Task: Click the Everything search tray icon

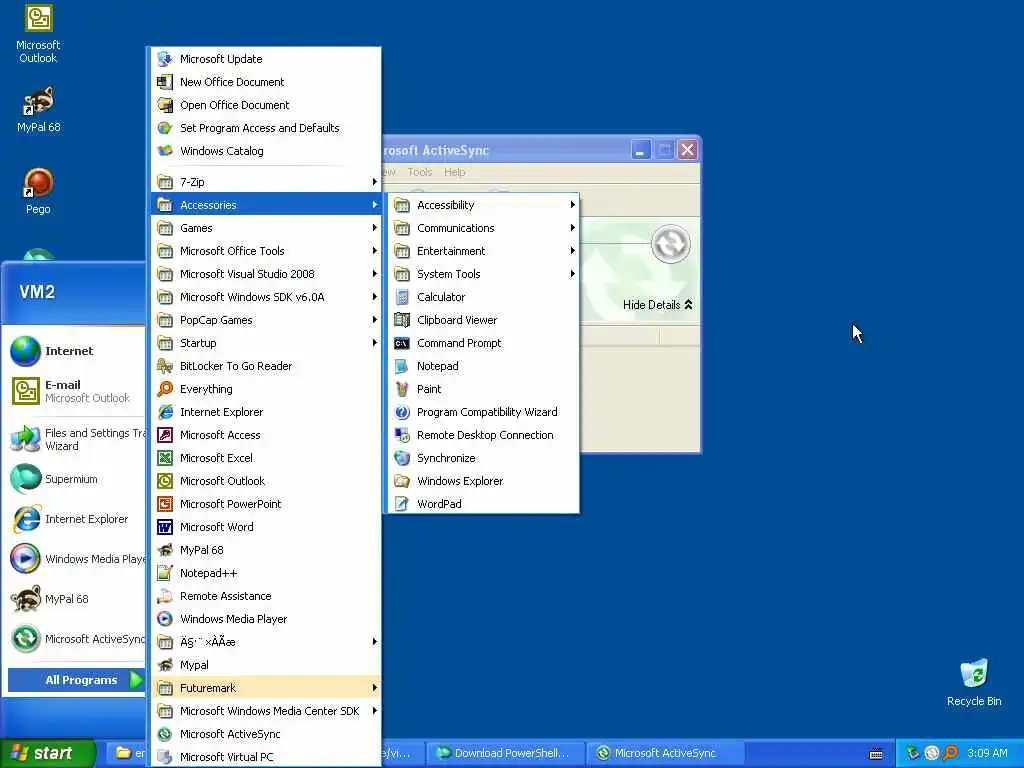Action: 951,753
